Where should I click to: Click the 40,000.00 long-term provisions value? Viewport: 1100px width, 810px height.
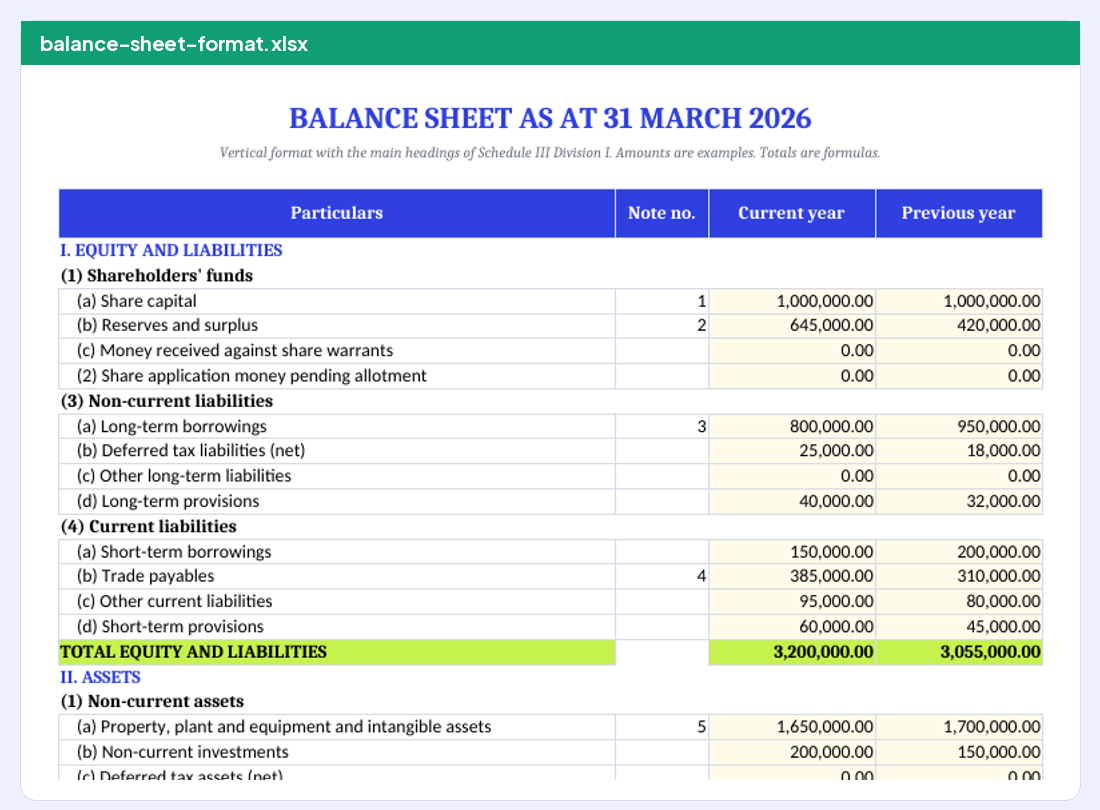coord(791,501)
